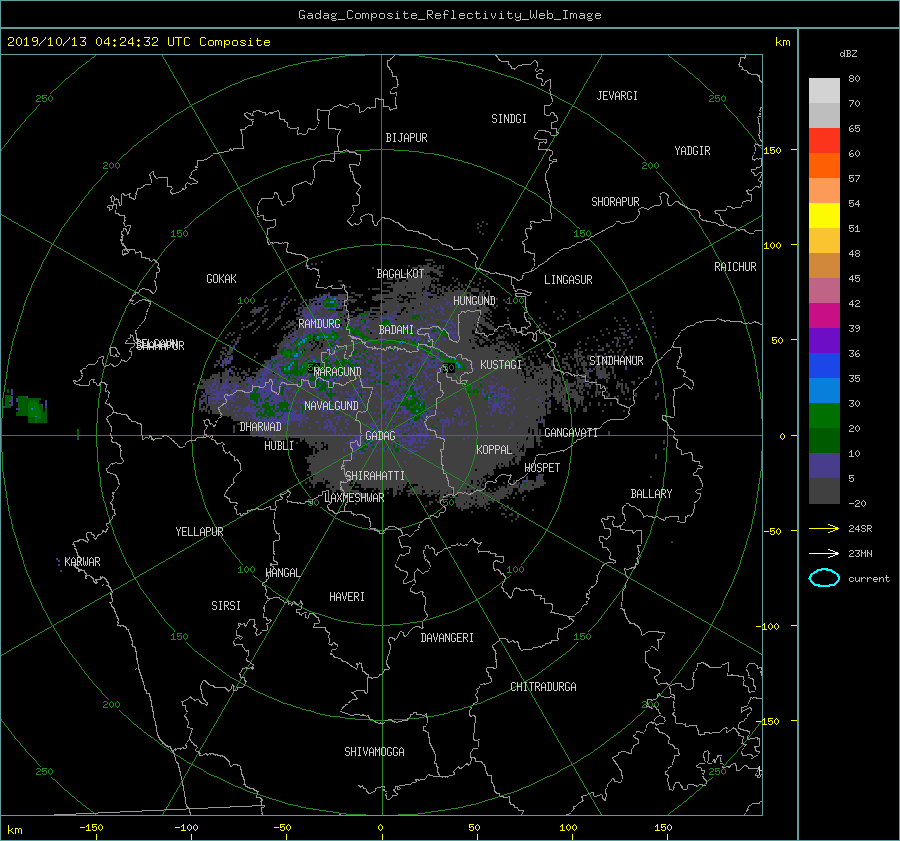The height and width of the screenshot is (841, 900).
Task: Click the HUBLI city label
Action: coord(279,445)
